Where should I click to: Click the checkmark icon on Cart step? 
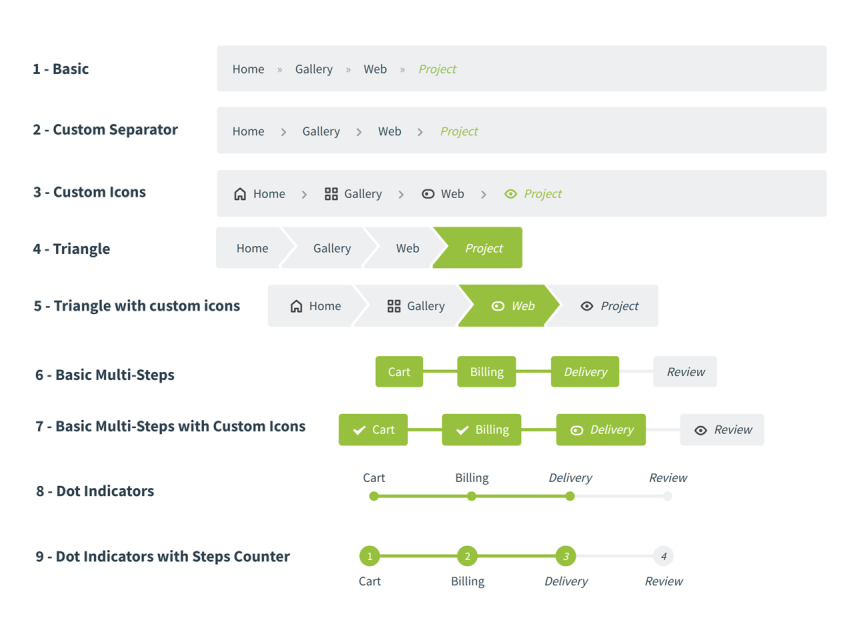point(359,430)
